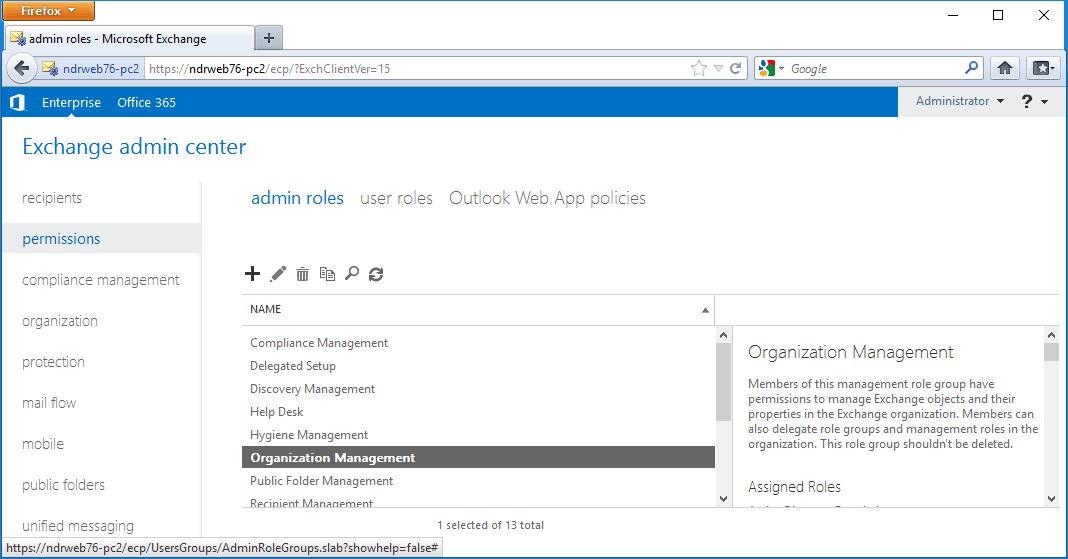Viewport: 1068px width, 559px height.
Task: Open the Firefox application menu
Action: (x=48, y=10)
